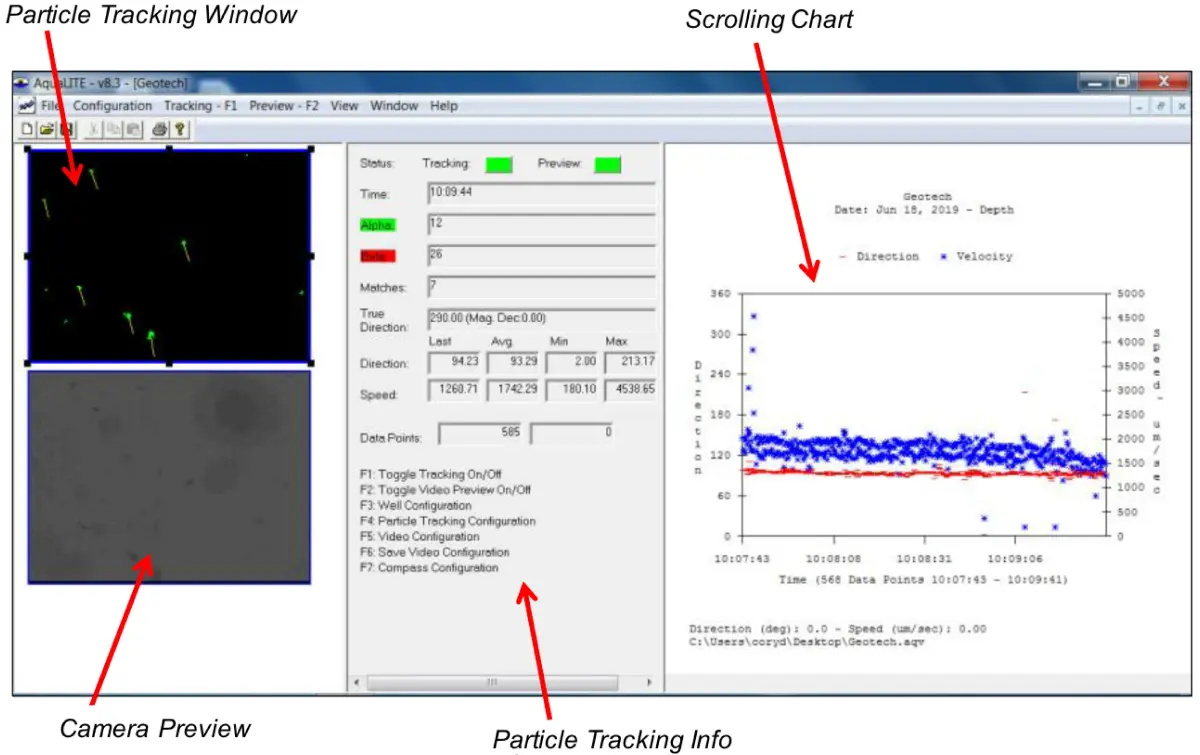The image size is (1200, 755).
Task: Click the document icon left of File
Action: pos(24,106)
